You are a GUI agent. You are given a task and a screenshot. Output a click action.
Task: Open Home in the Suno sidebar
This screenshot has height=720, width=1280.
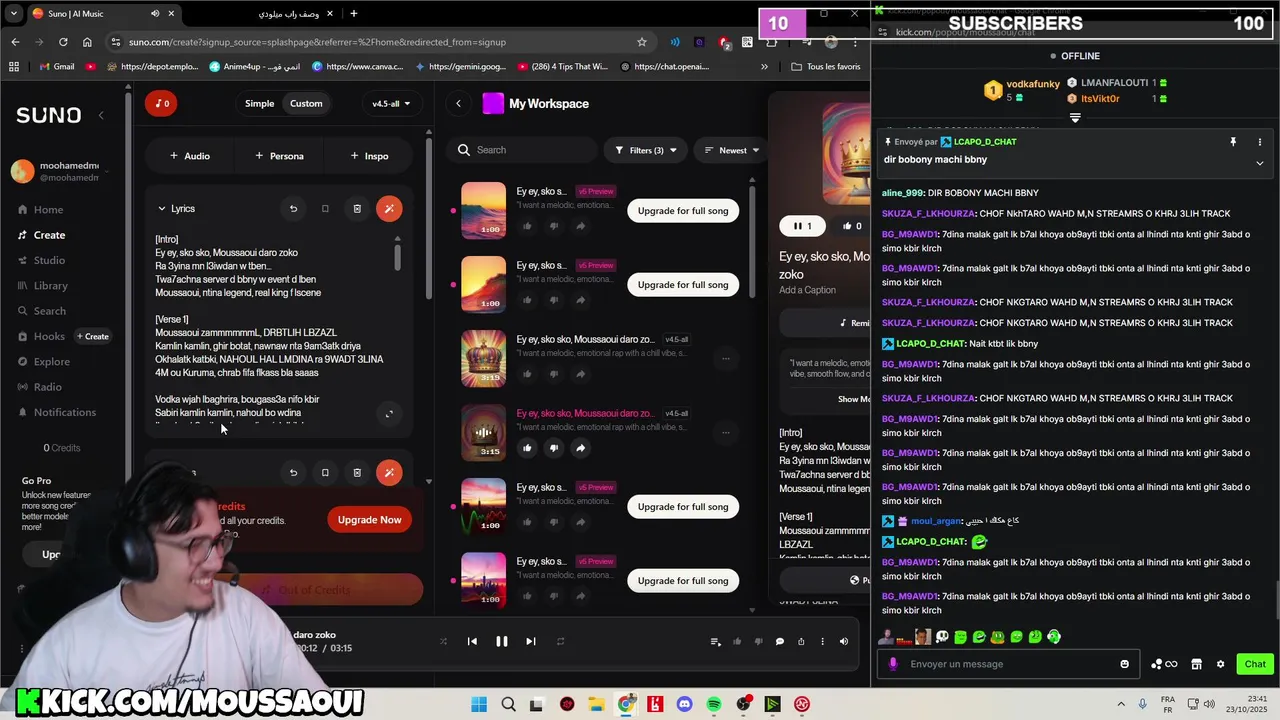(40, 210)
